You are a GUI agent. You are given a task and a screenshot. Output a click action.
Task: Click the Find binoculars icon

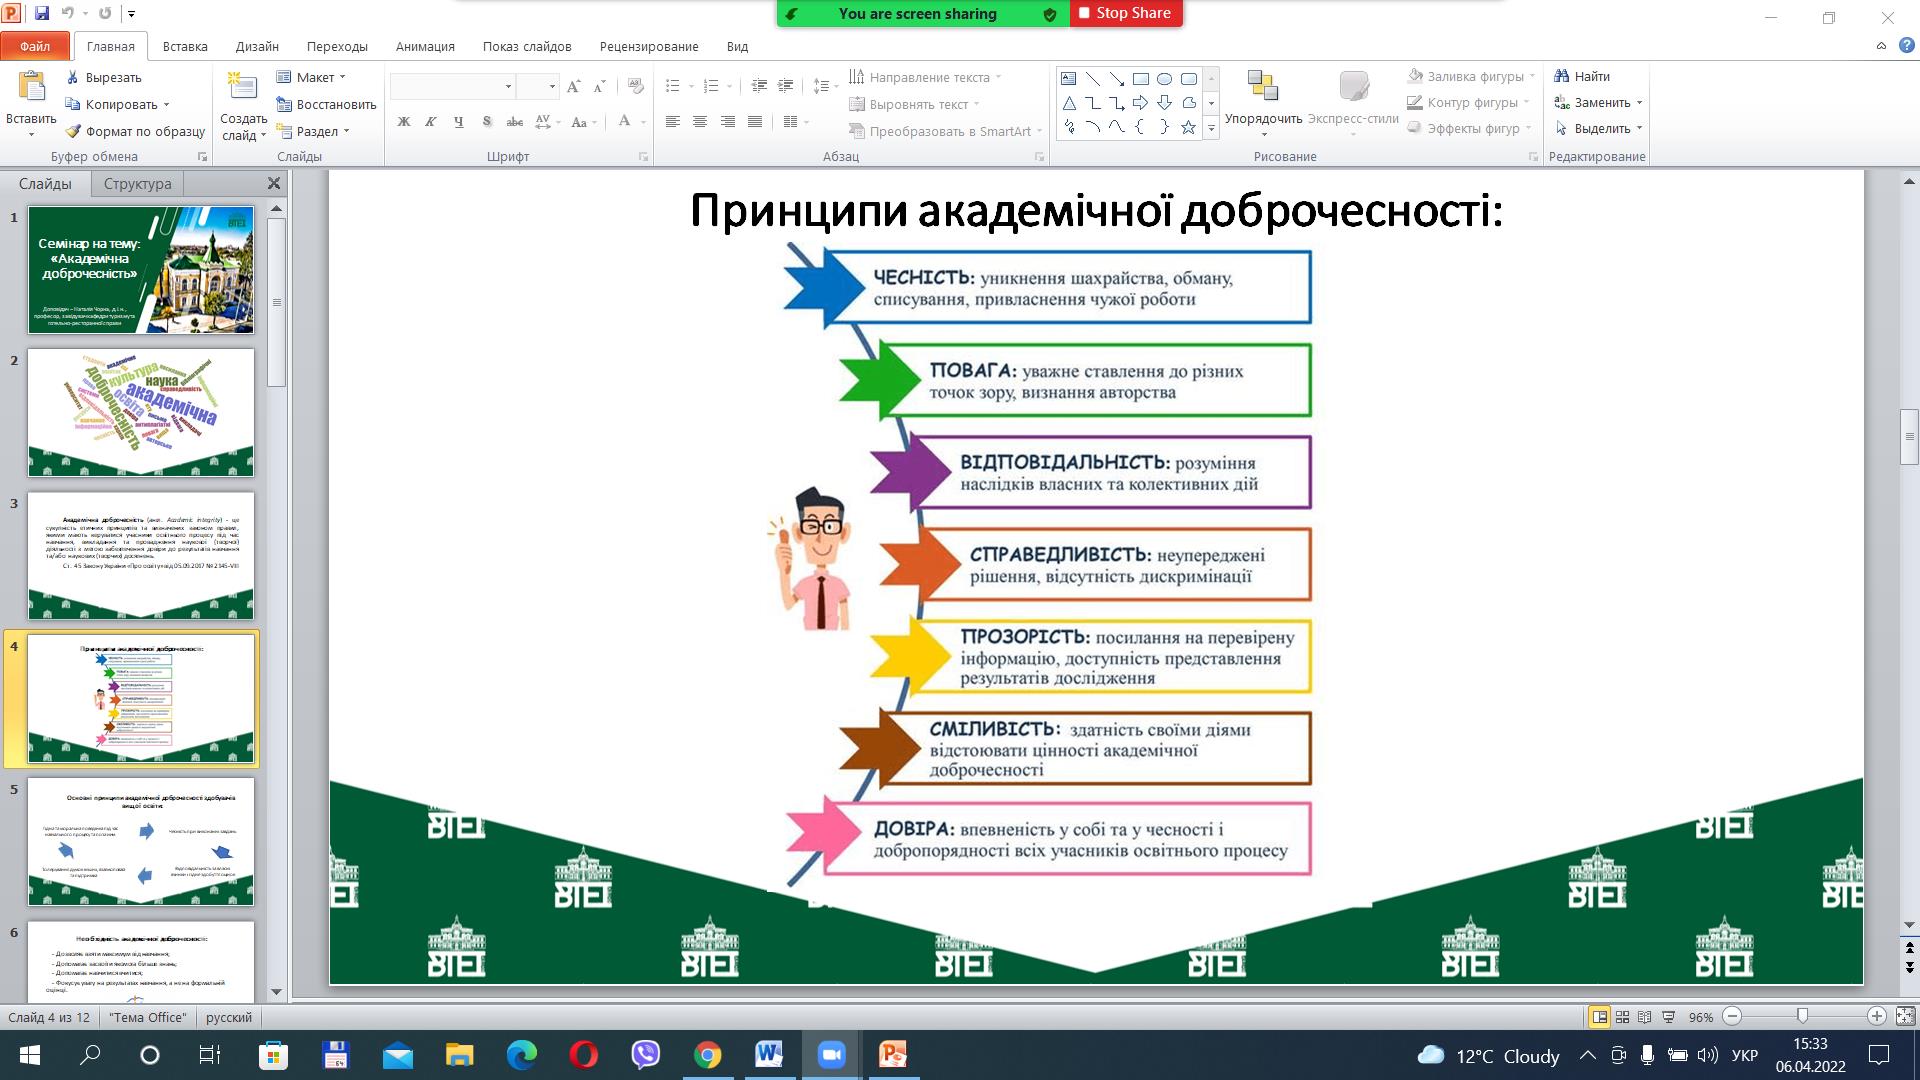[x=1561, y=76]
